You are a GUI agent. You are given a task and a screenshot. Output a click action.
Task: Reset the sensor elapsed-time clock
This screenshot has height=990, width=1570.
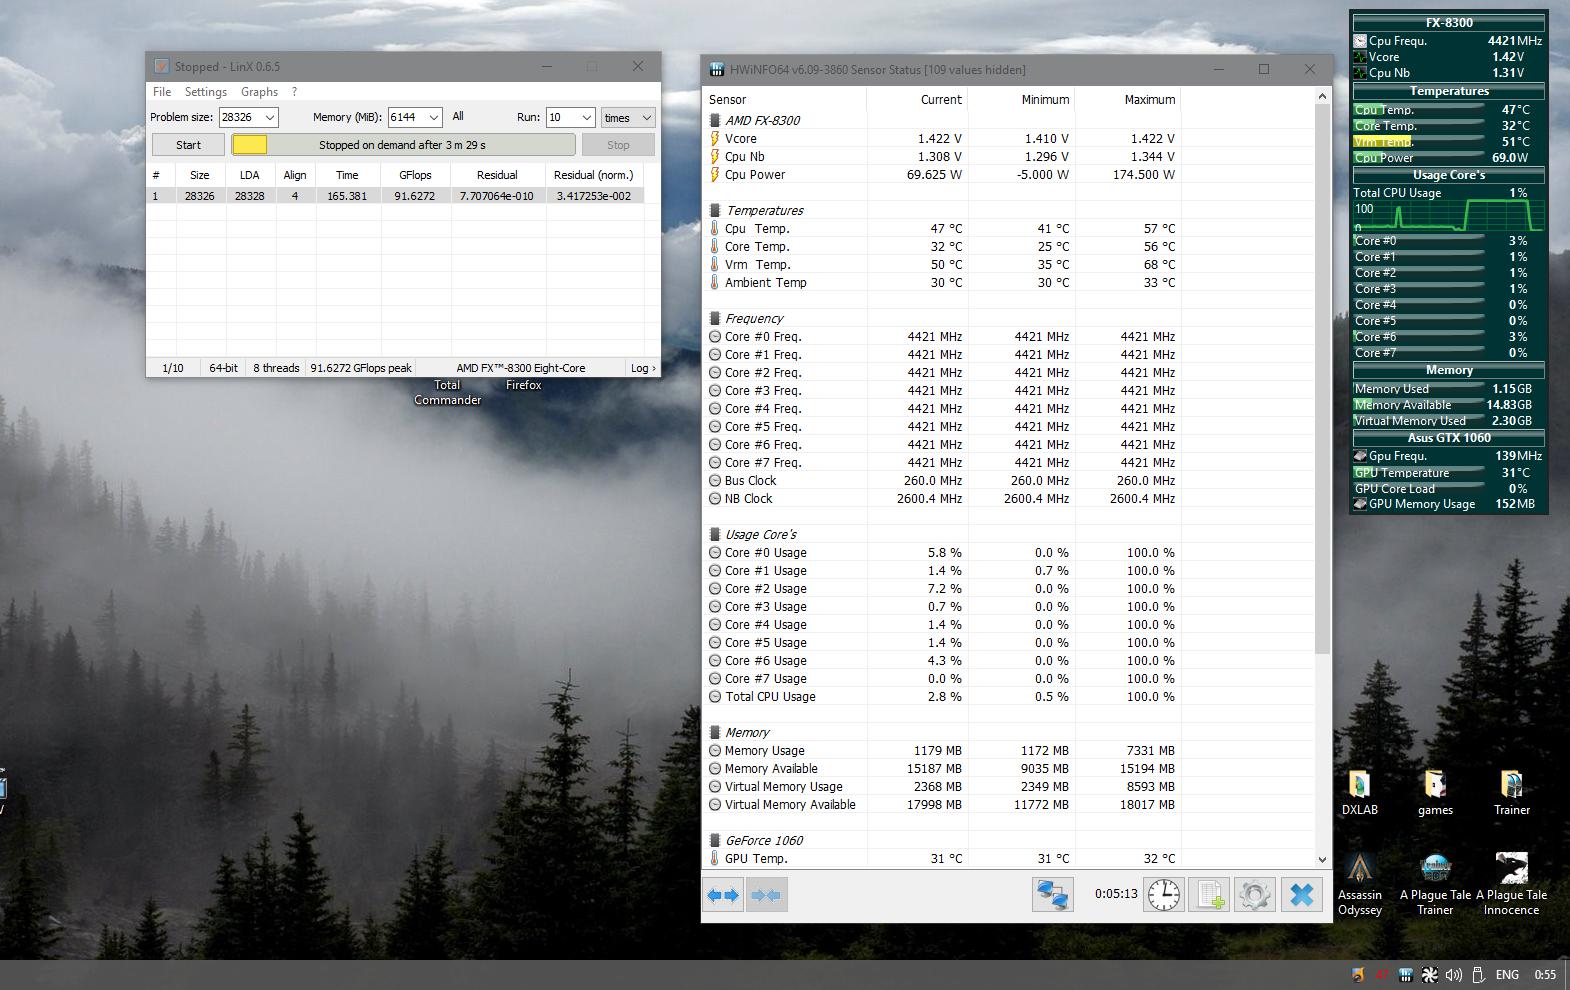click(x=1163, y=895)
